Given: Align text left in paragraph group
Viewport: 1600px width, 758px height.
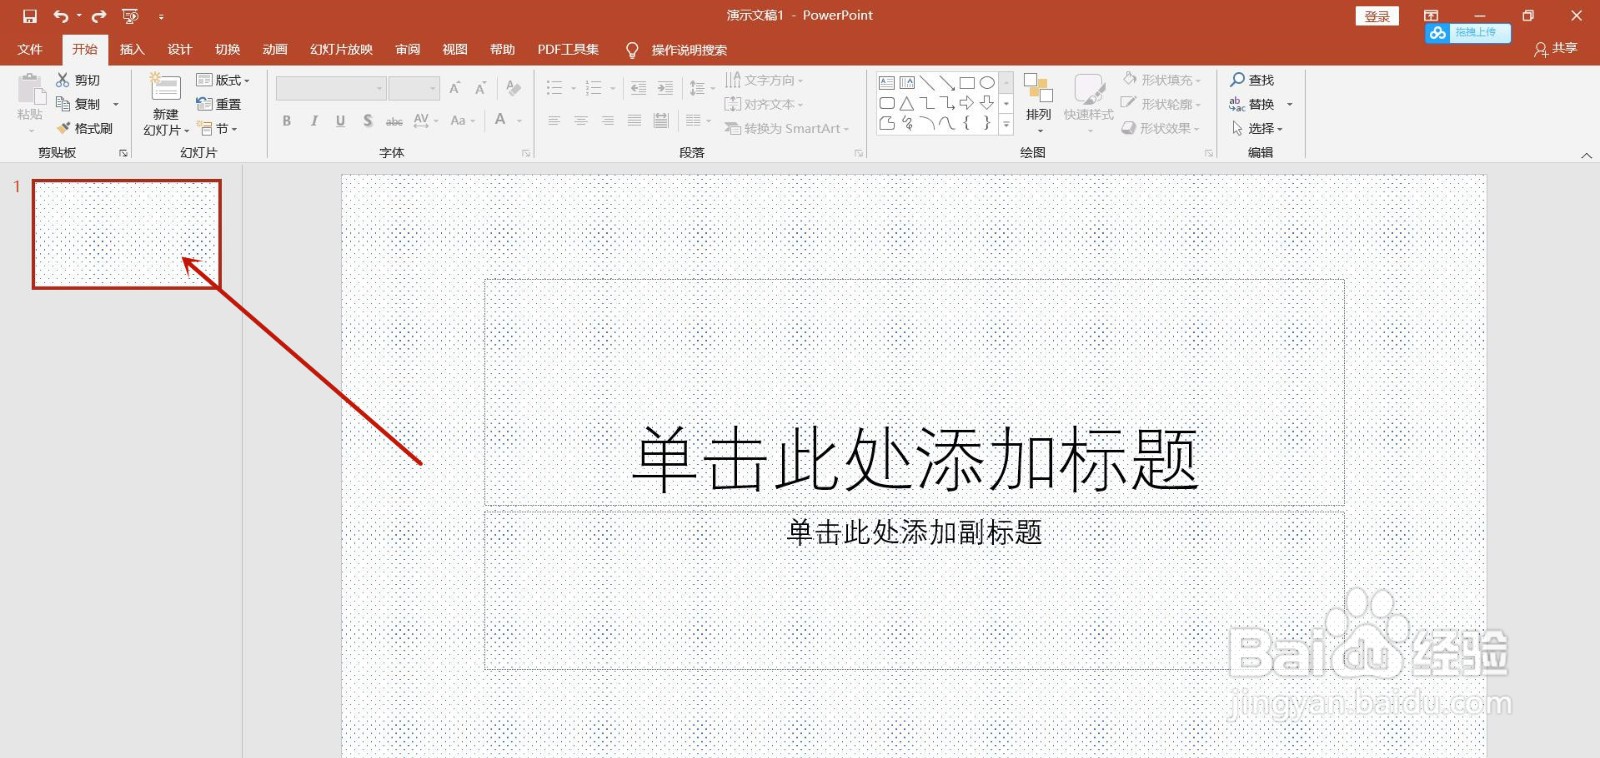Looking at the screenshot, I should click(553, 121).
